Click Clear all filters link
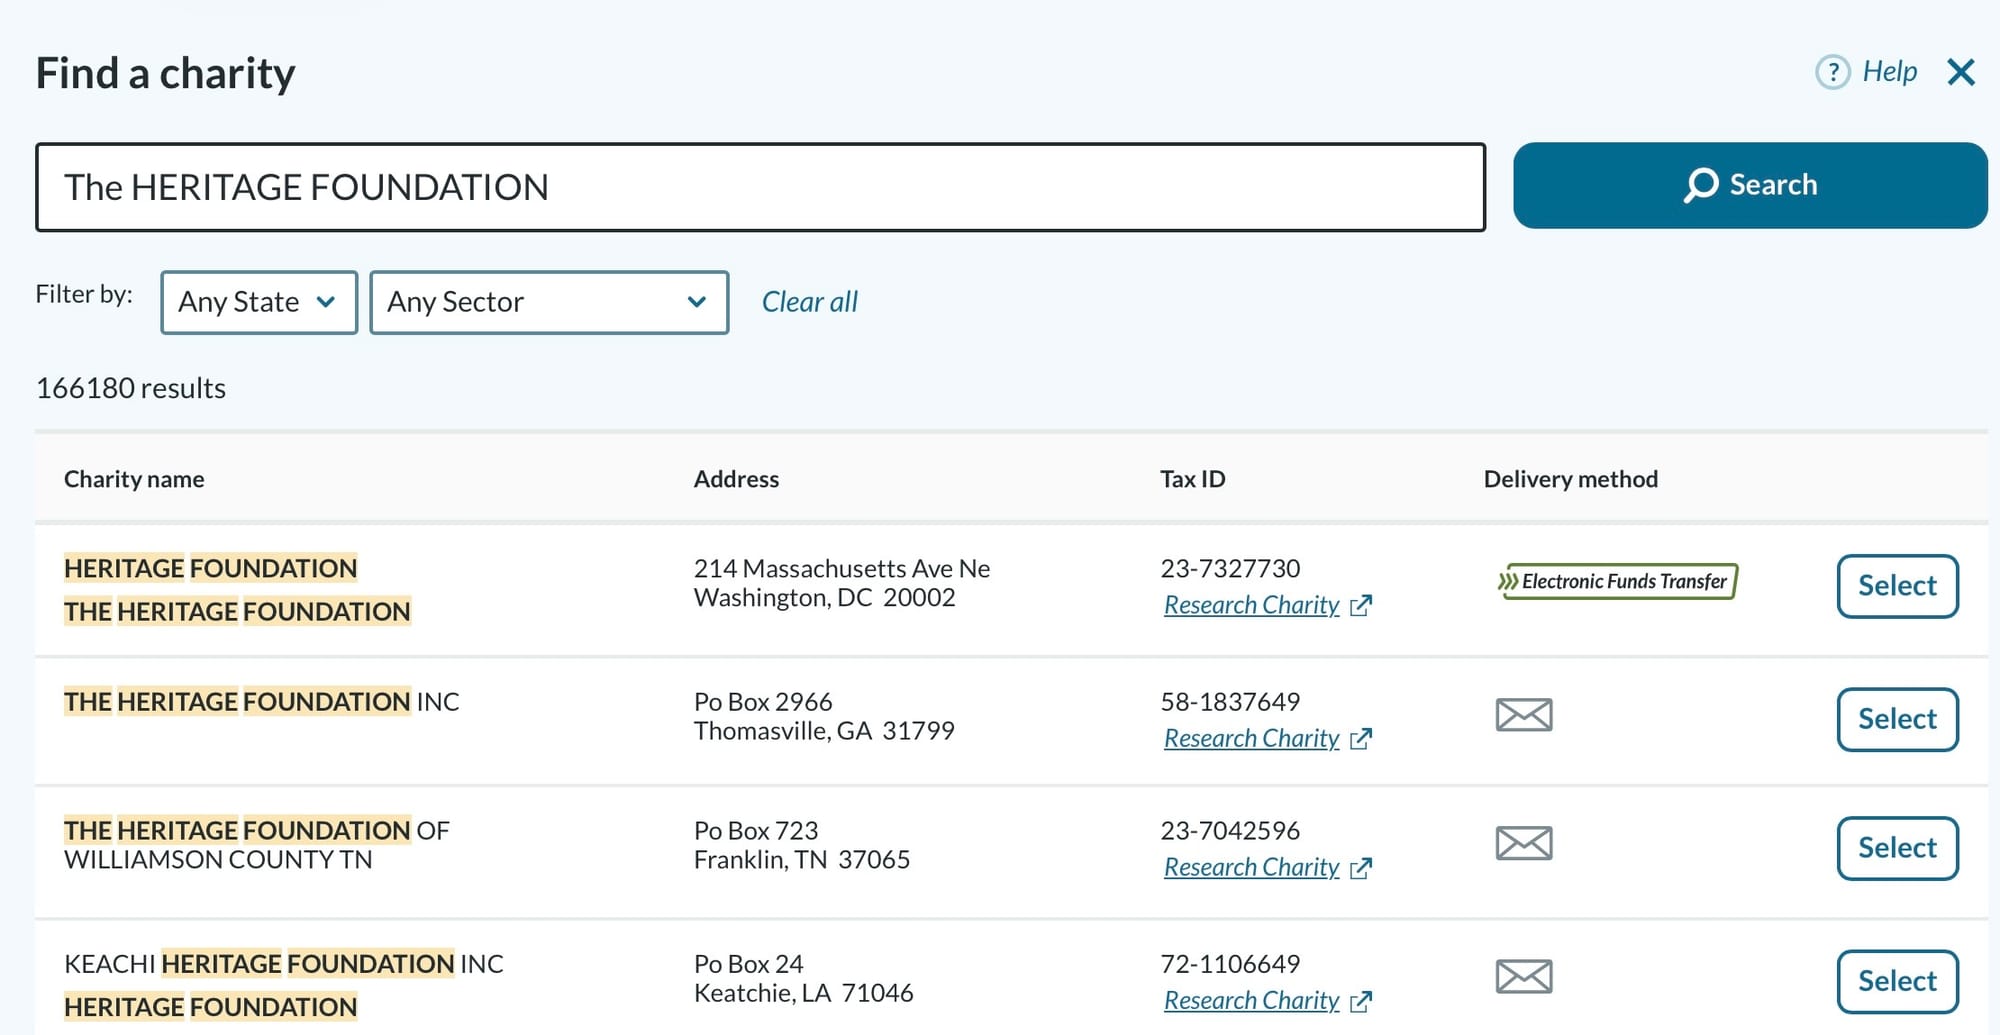This screenshot has width=2000, height=1035. [x=810, y=302]
